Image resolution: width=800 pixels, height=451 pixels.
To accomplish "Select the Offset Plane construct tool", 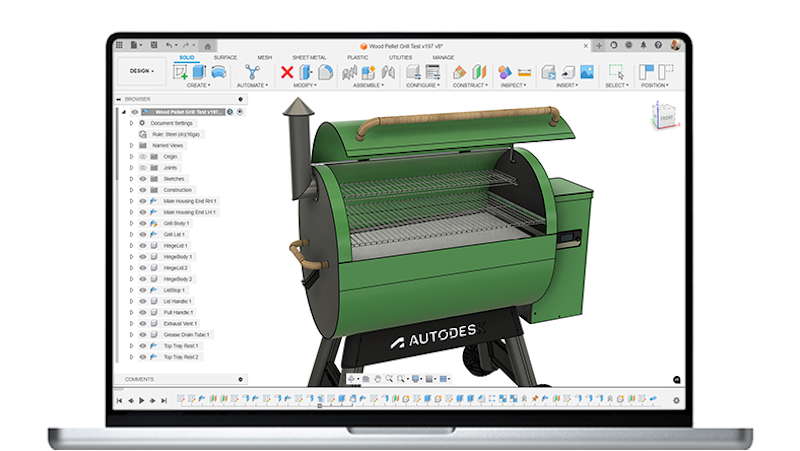I will pos(459,72).
